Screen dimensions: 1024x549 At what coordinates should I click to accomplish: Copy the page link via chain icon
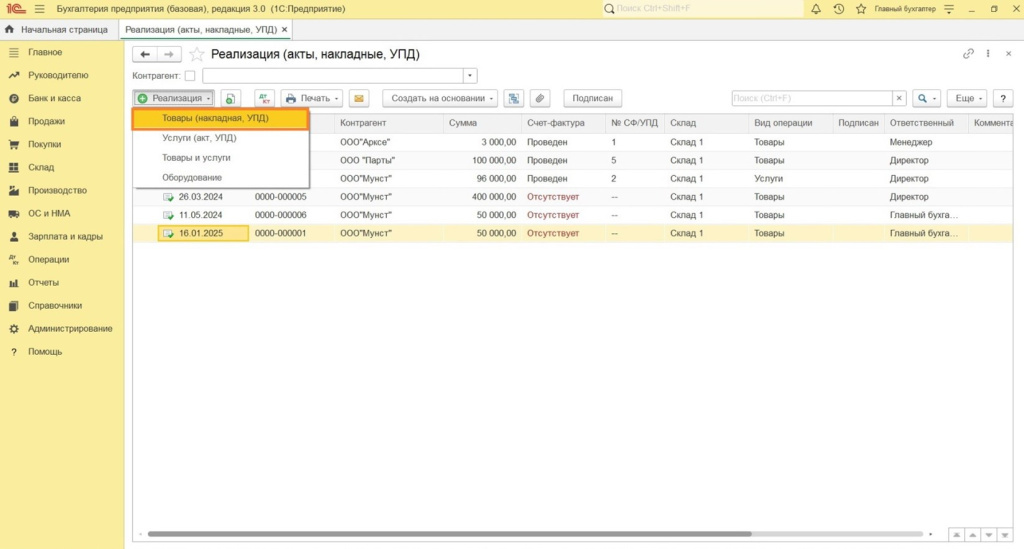coord(968,54)
